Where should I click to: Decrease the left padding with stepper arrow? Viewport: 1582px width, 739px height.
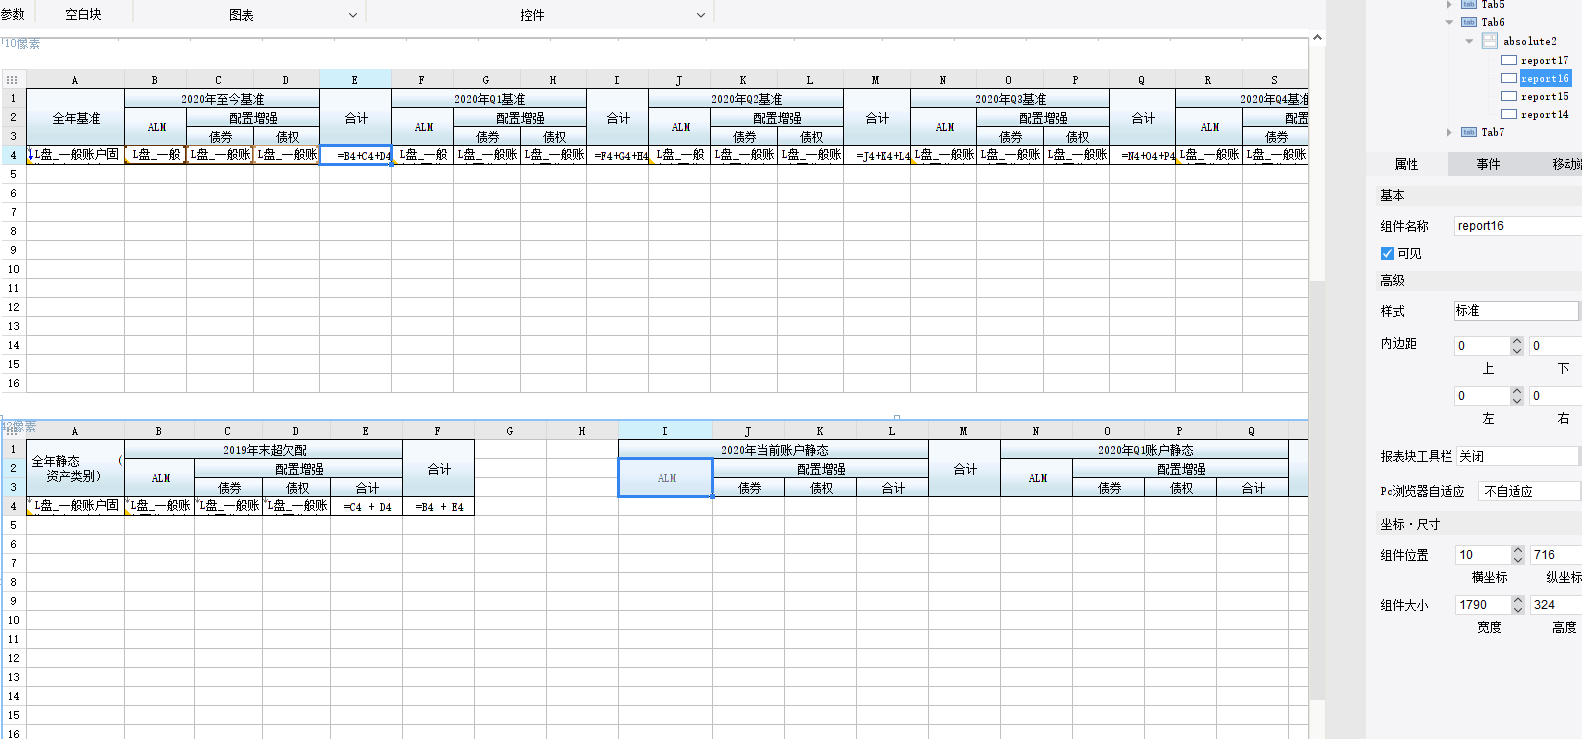[1517, 401]
